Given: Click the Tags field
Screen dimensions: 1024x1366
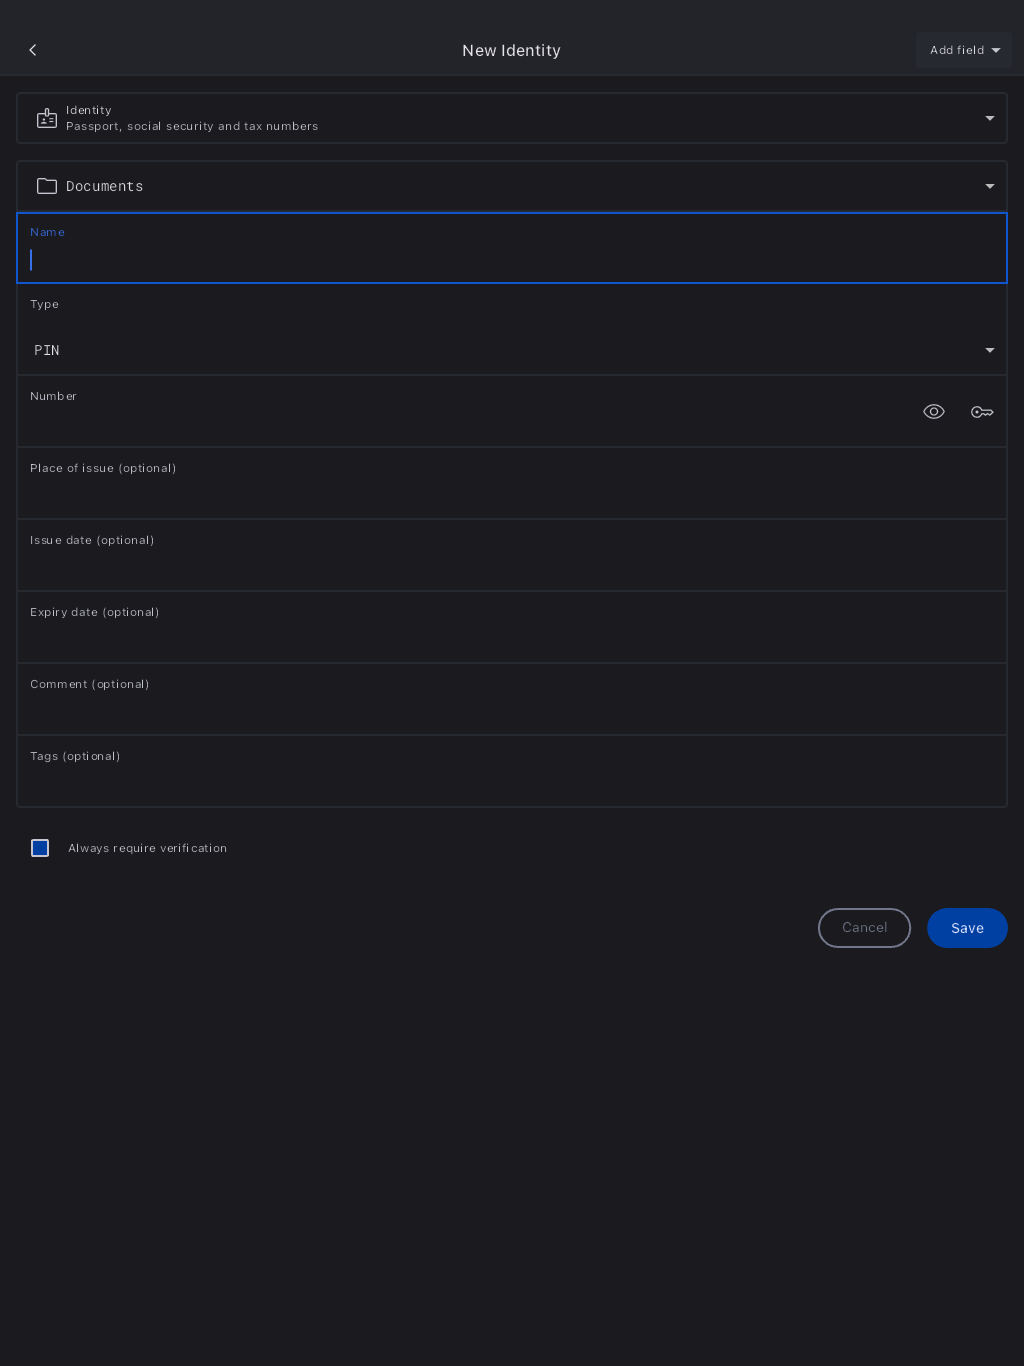Looking at the screenshot, I should tap(510, 780).
